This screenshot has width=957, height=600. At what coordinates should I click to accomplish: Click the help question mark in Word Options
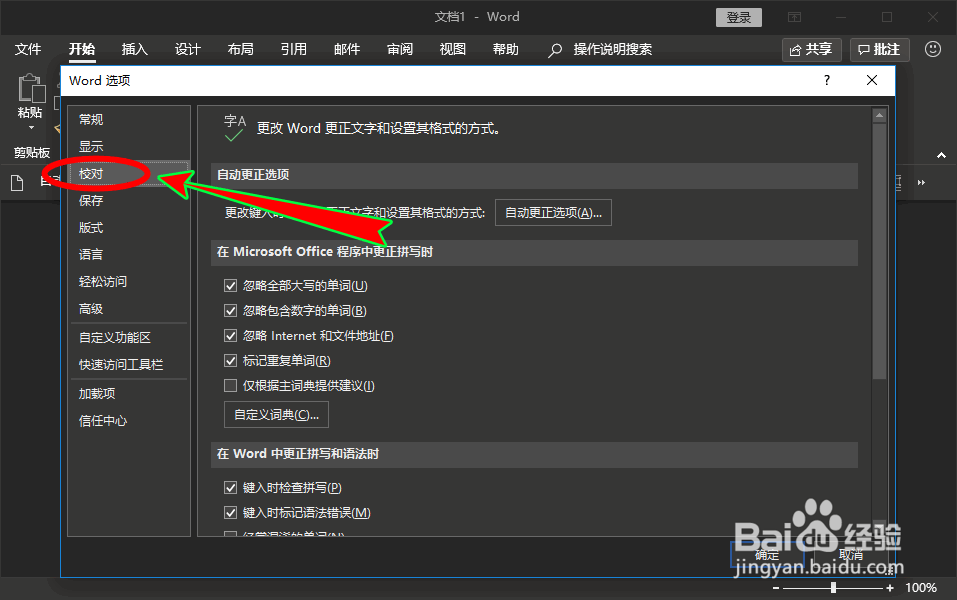click(826, 81)
